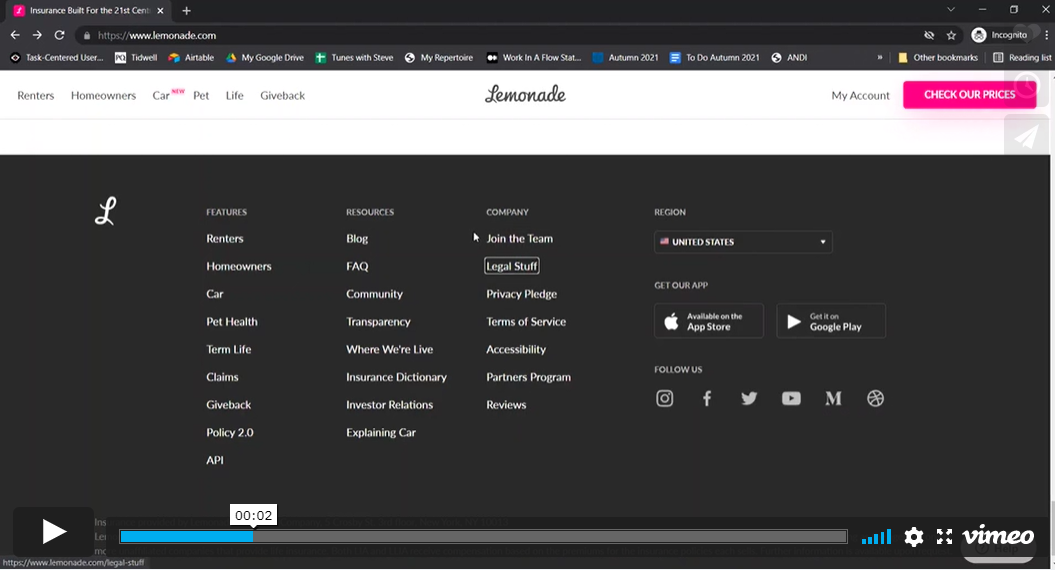Screen dimensions: 1055x570
Task: Open Investor Relations link
Action: (390, 404)
